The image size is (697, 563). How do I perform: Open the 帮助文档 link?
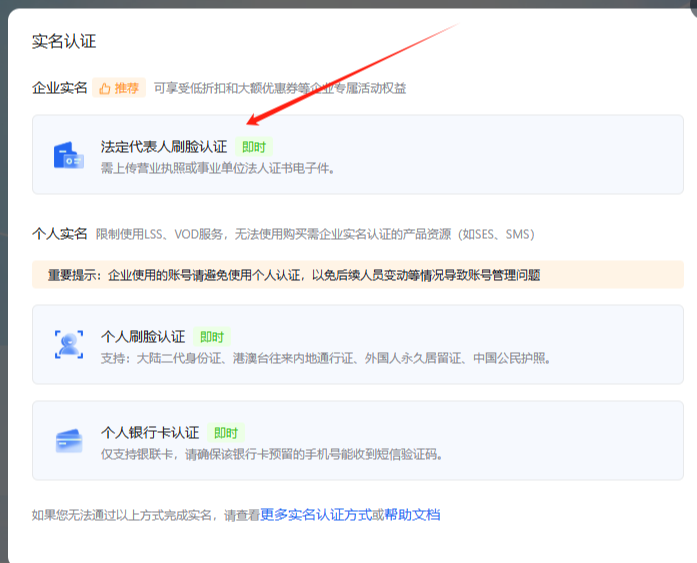coord(412,515)
